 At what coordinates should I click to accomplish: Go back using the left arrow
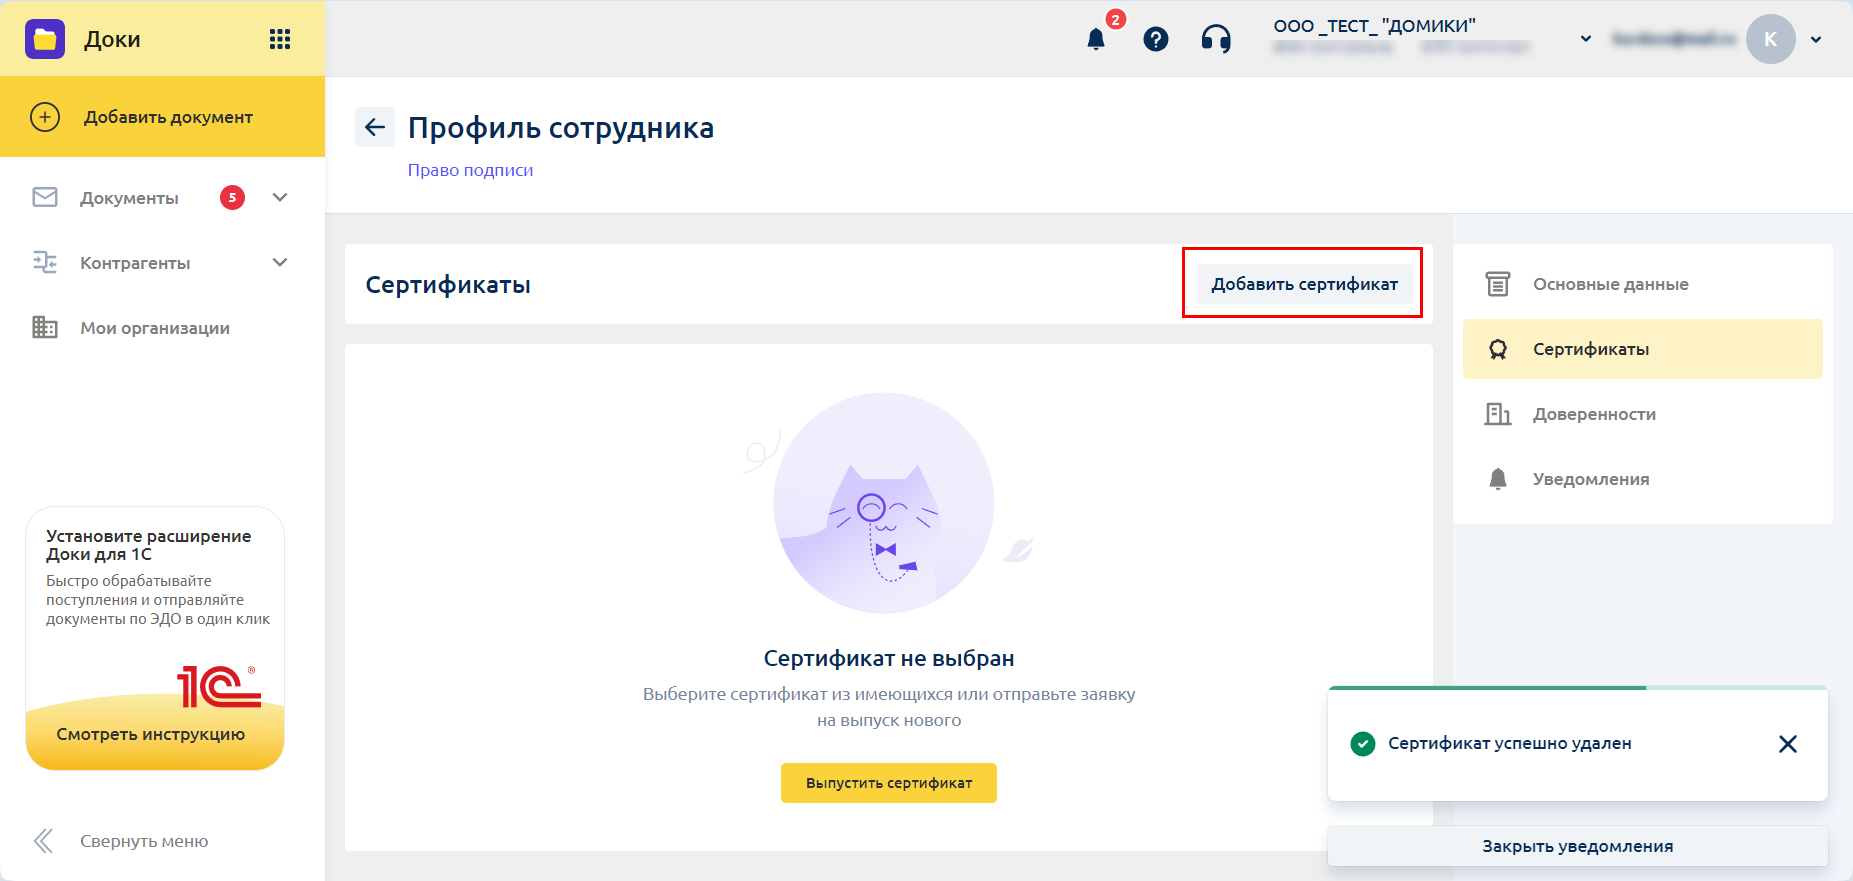point(375,127)
